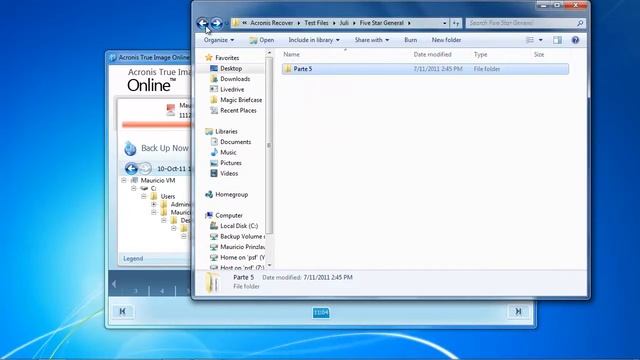This screenshot has height=360, width=640.
Task: Click Acronis Recover in the breadcrumb path
Action: (271, 23)
